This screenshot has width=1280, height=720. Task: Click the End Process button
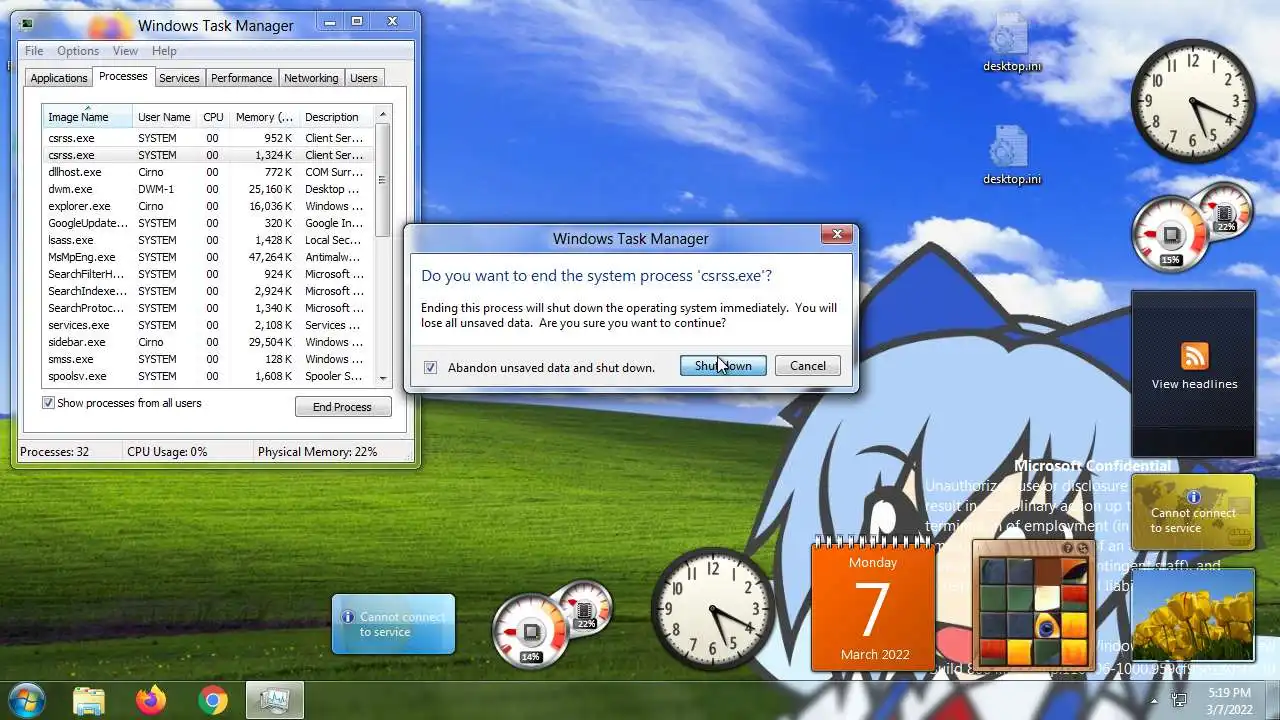(x=342, y=407)
